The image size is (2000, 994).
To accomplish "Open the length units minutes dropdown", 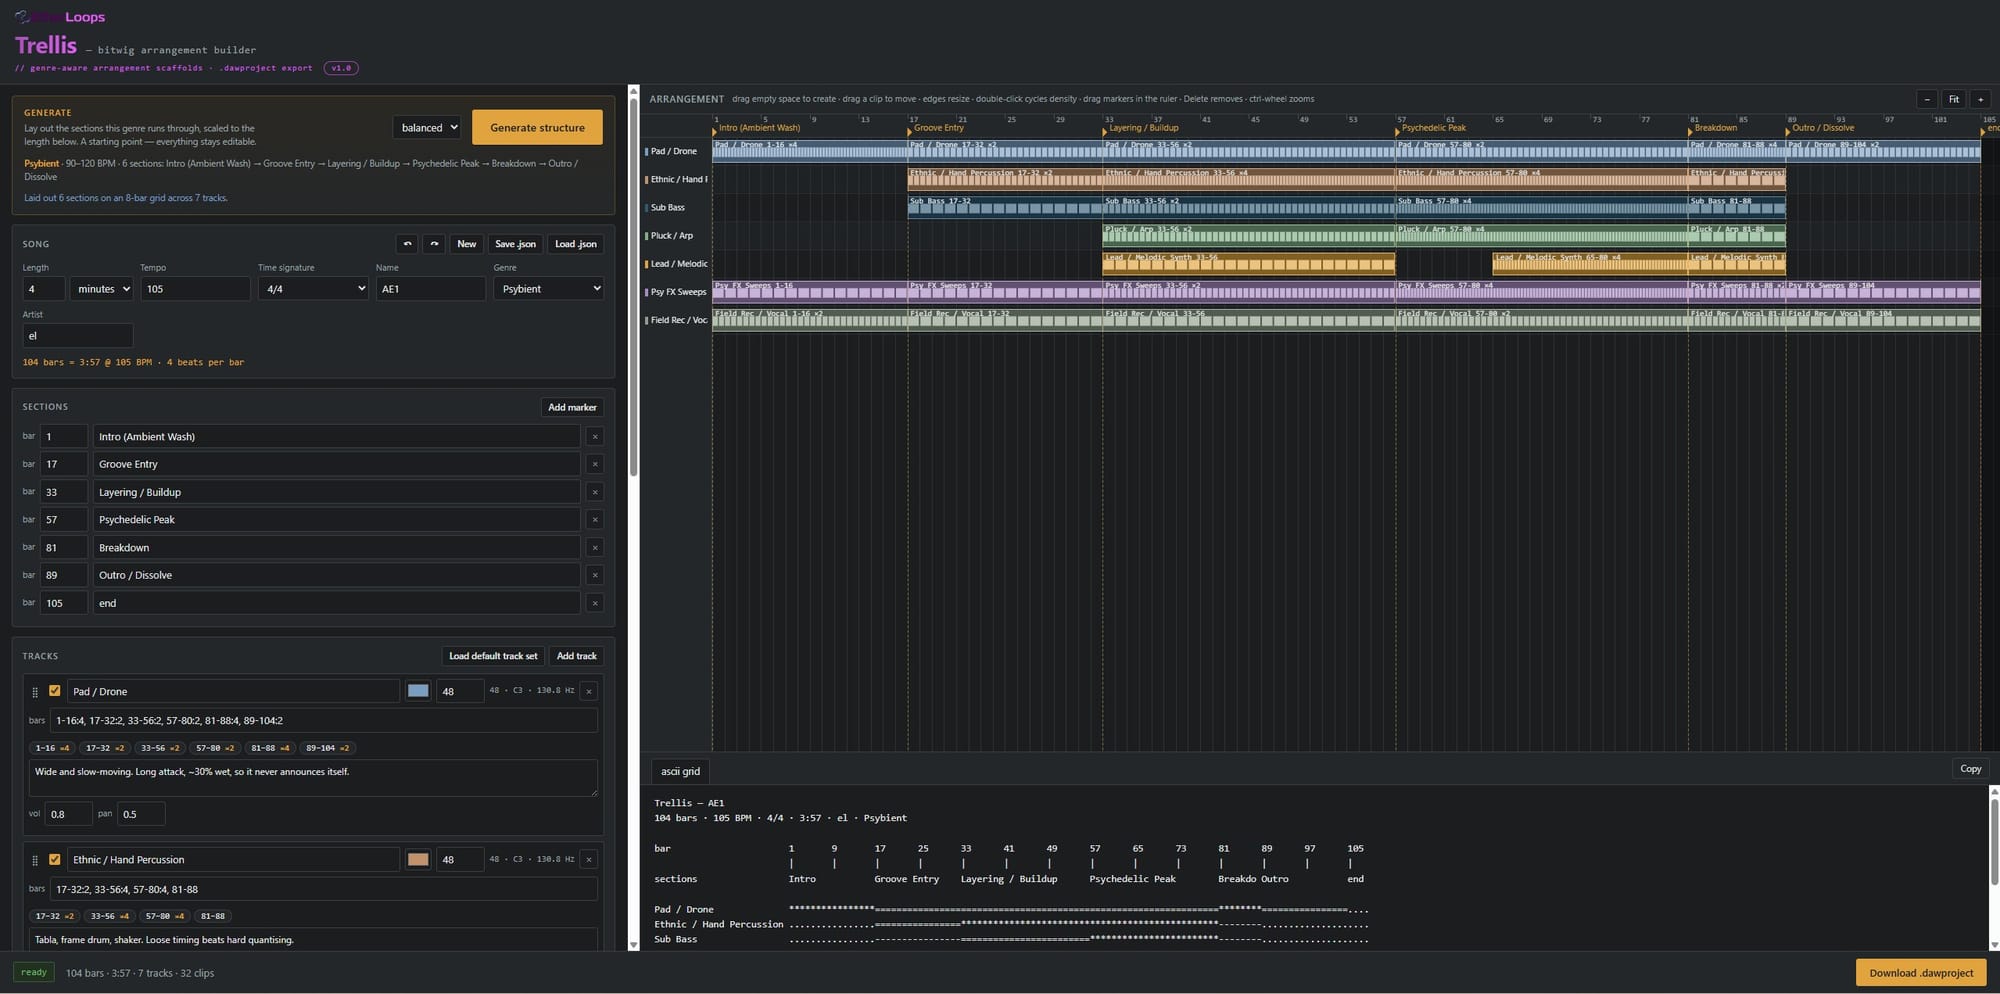I will coord(101,289).
